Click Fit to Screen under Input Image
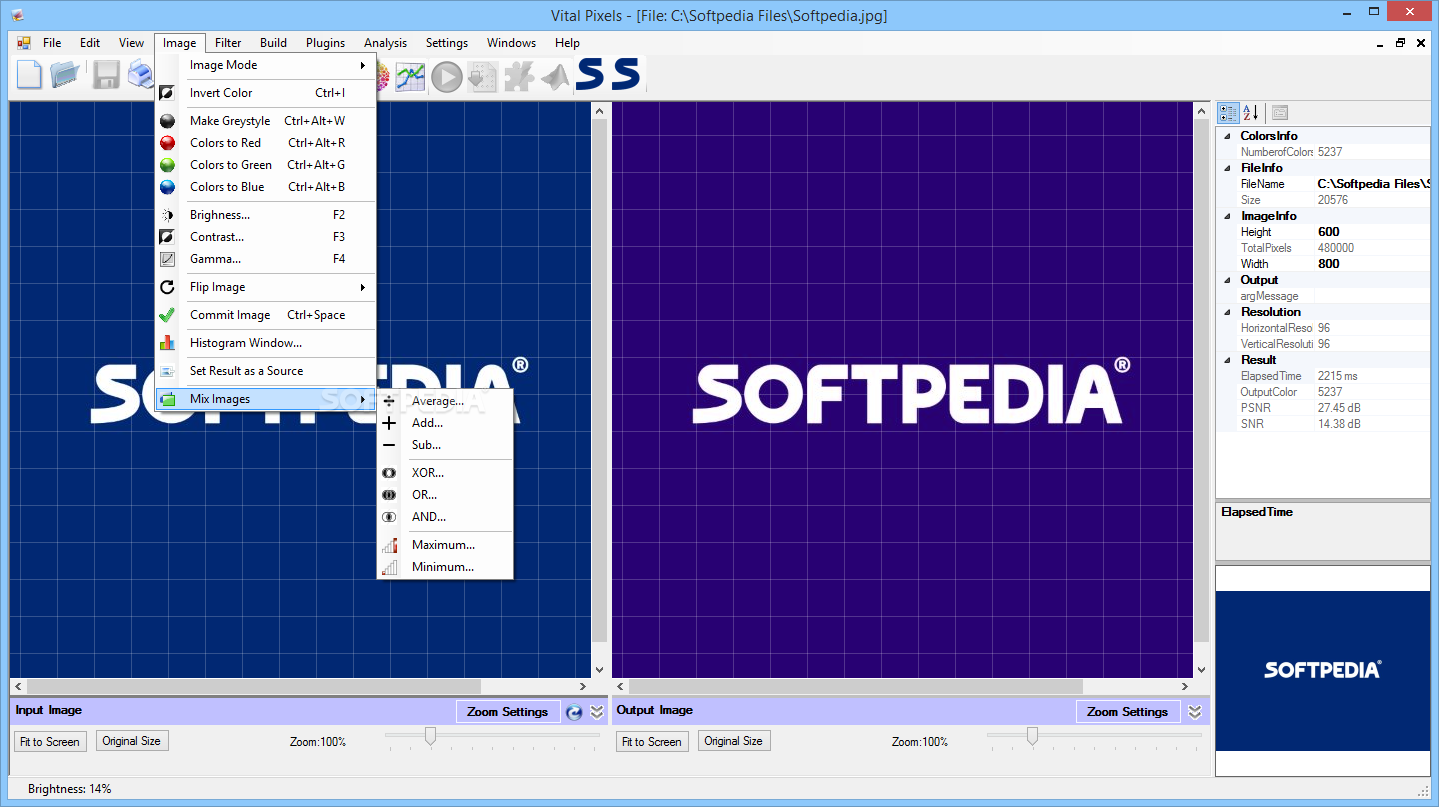The height and width of the screenshot is (807, 1439). pyautogui.click(x=50, y=742)
